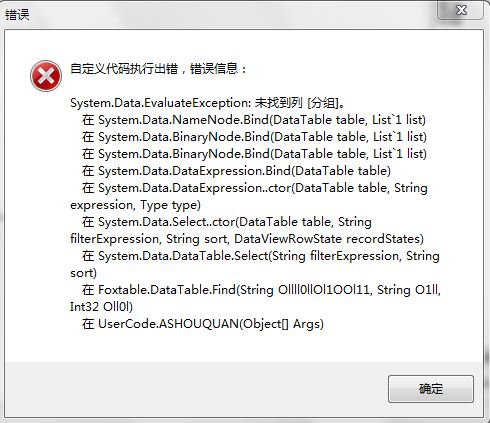Screen dimensions: 490x423
Task: Click the second BinaryNode.Bind trace line
Action: point(254,154)
